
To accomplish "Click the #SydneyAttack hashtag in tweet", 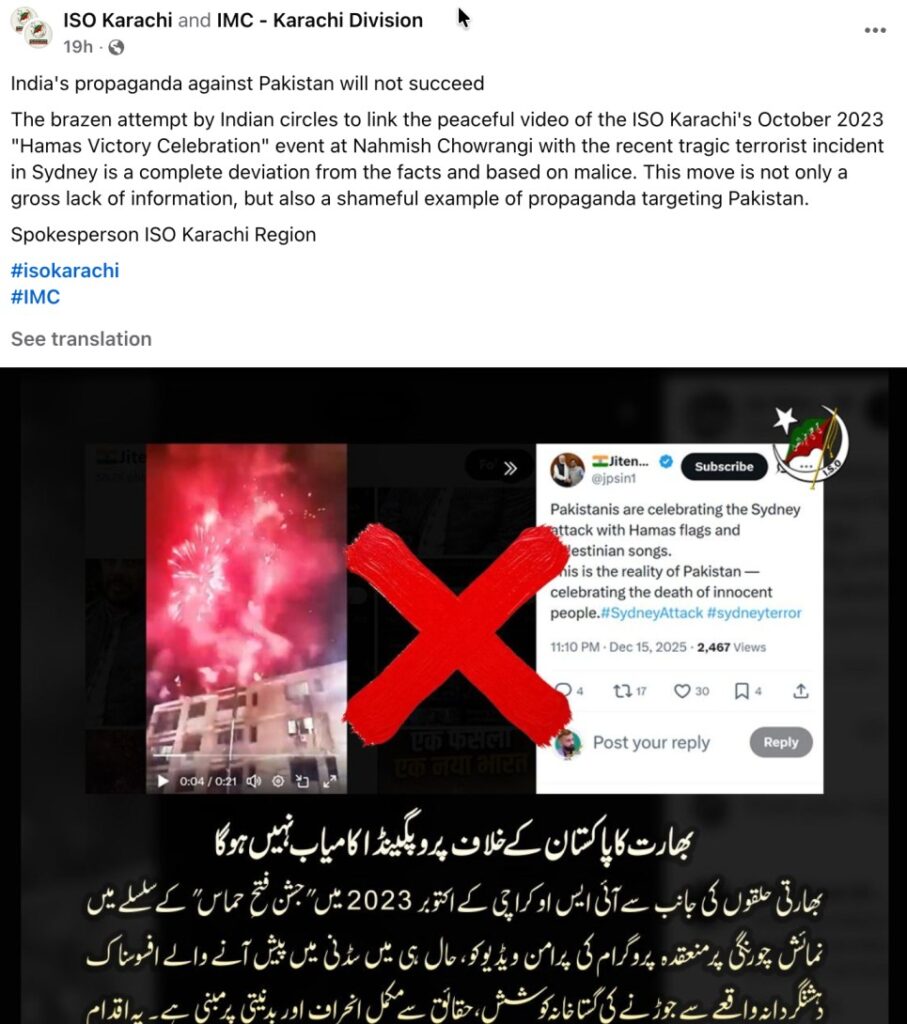I will (652, 613).
